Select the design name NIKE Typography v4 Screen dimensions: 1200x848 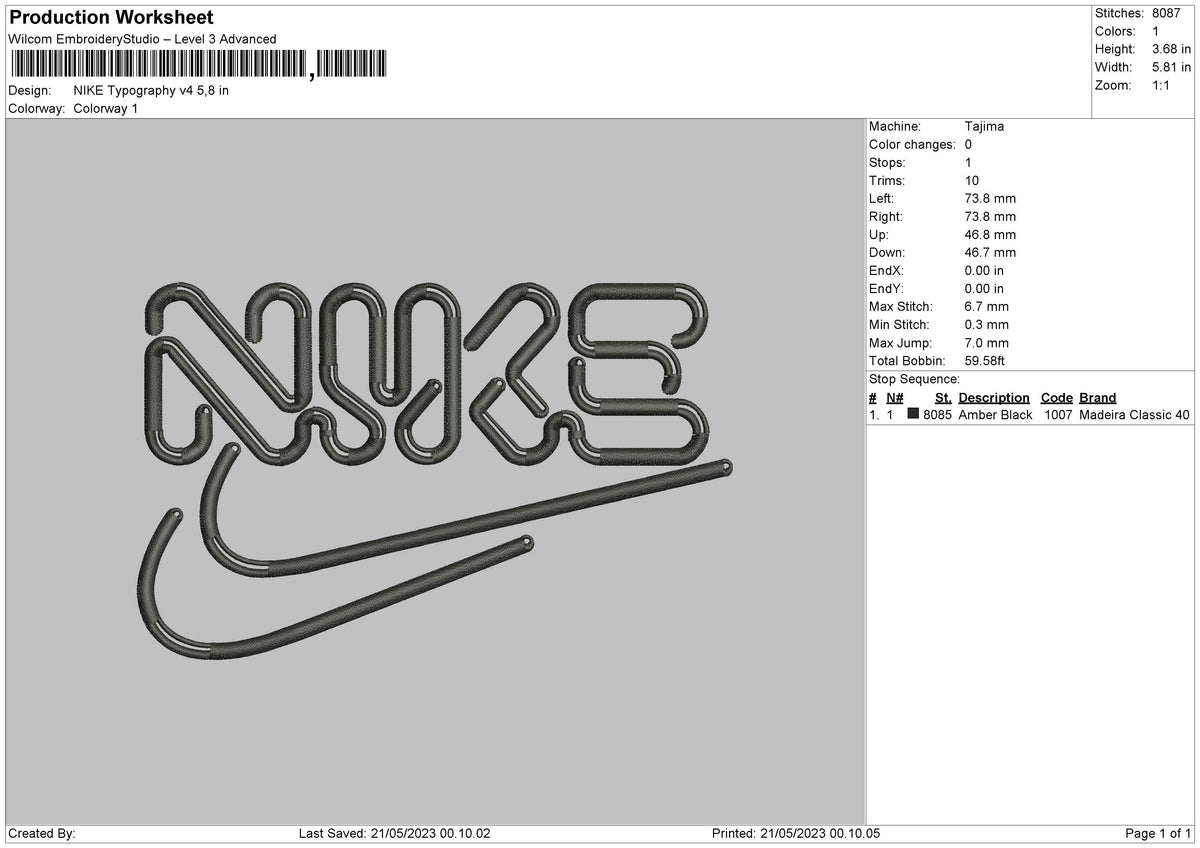point(150,89)
